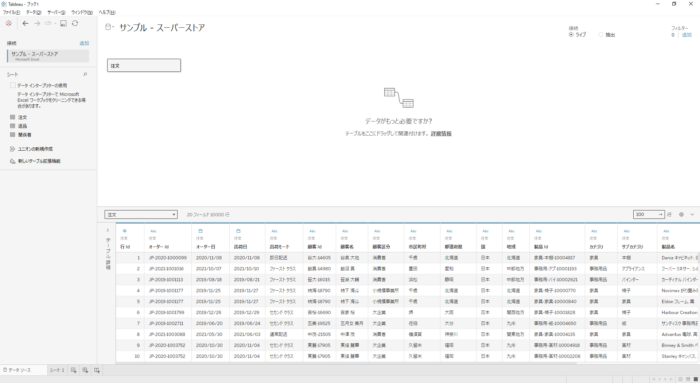The height and width of the screenshot is (383, 700).
Task: Open the サーバー menu
Action: (x=56, y=12)
